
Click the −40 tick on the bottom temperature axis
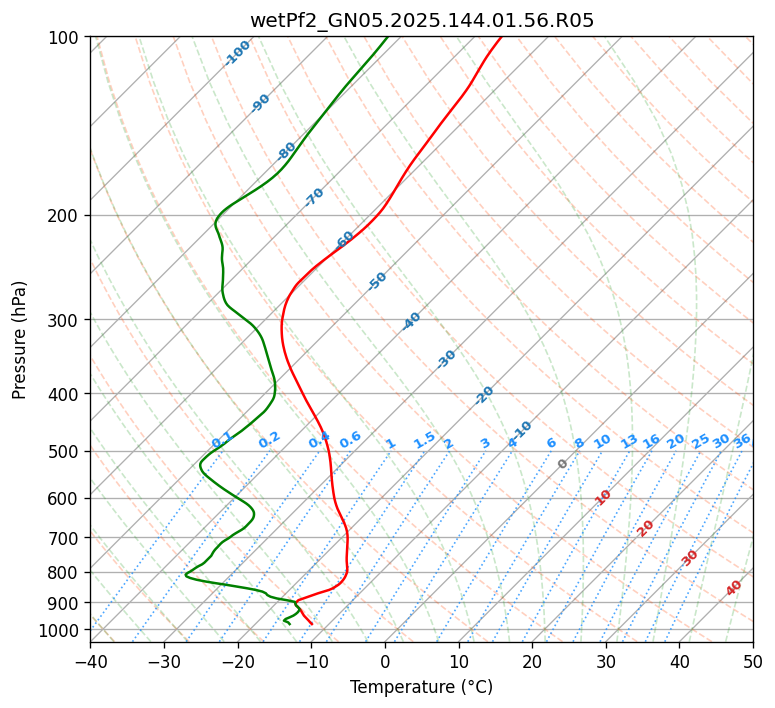click(x=90, y=661)
